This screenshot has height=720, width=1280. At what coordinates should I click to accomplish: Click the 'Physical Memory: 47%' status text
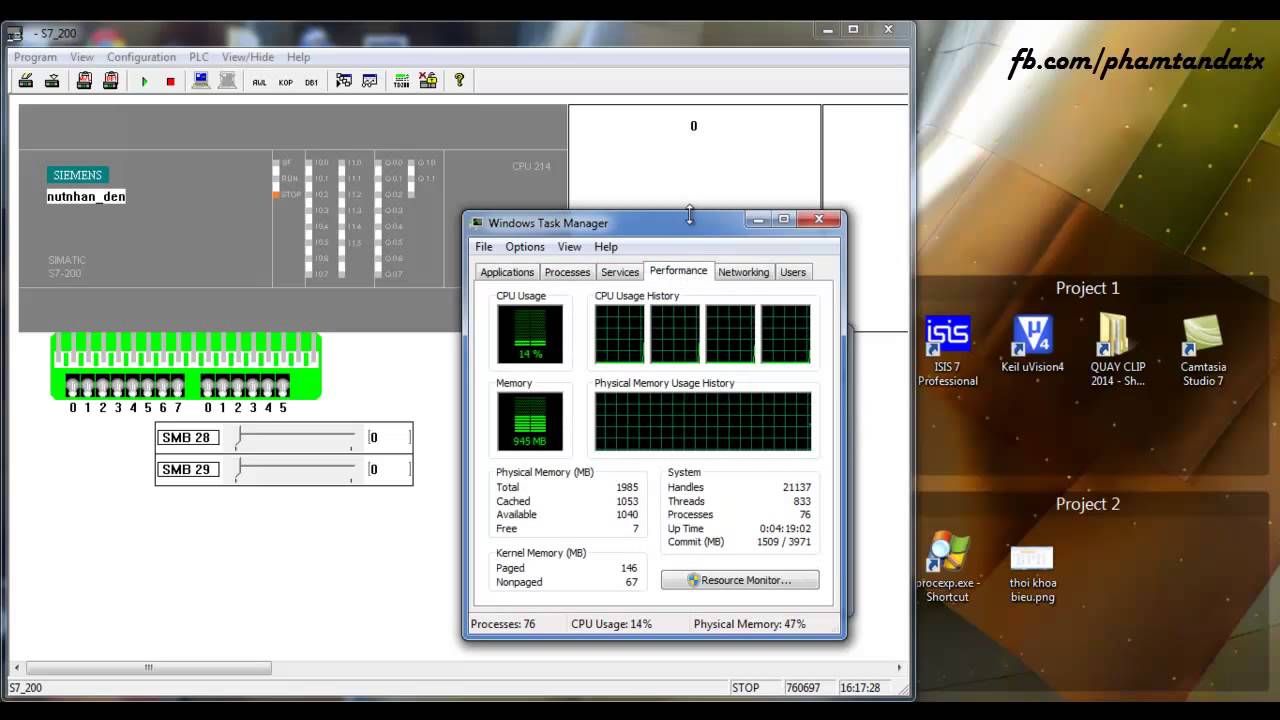click(750, 624)
